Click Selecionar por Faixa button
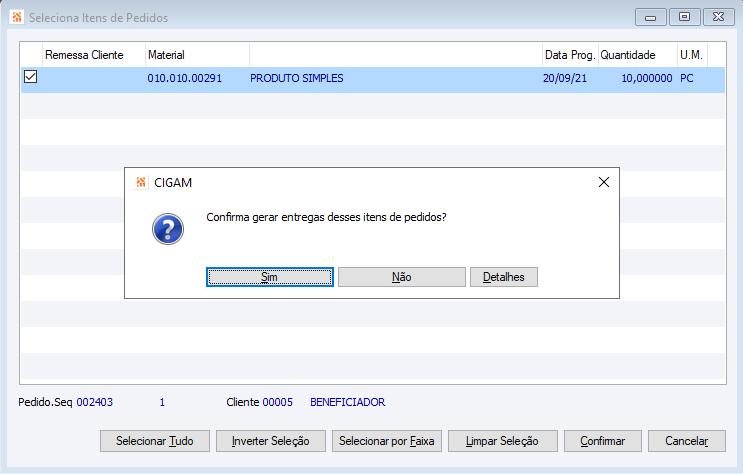This screenshot has height=474, width=743. coord(387,441)
